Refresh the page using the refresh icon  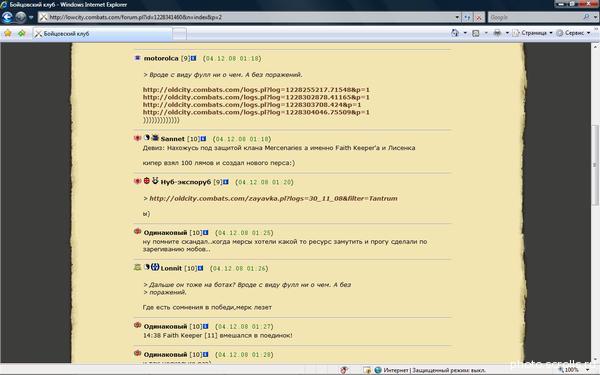point(467,17)
